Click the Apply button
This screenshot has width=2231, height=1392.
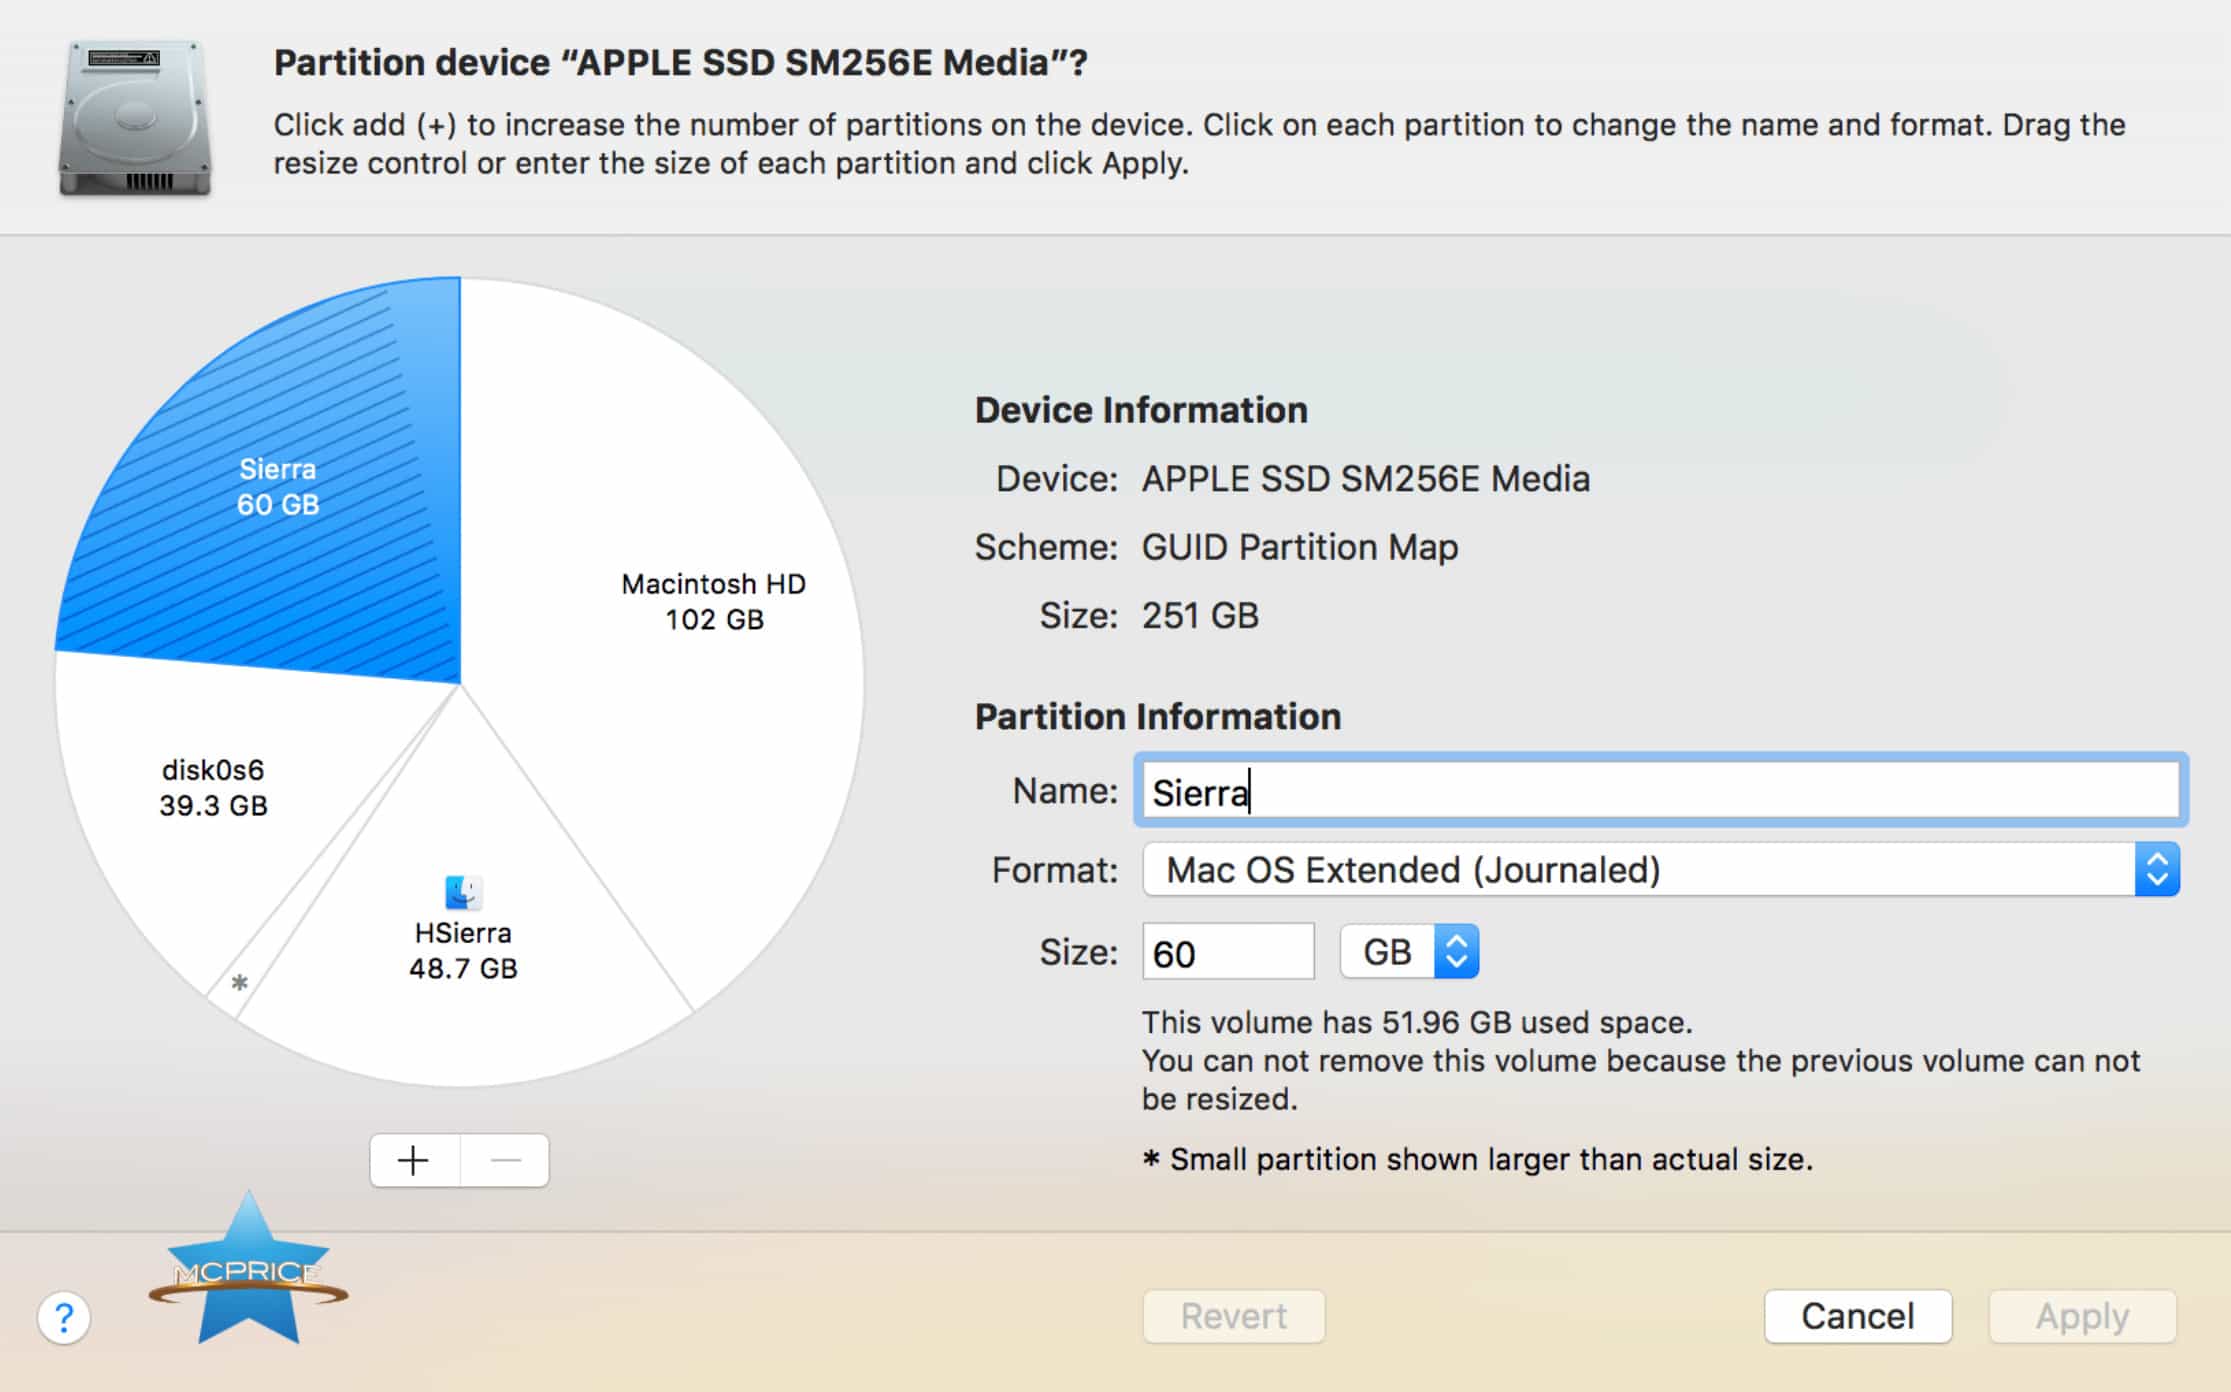click(x=2082, y=1316)
